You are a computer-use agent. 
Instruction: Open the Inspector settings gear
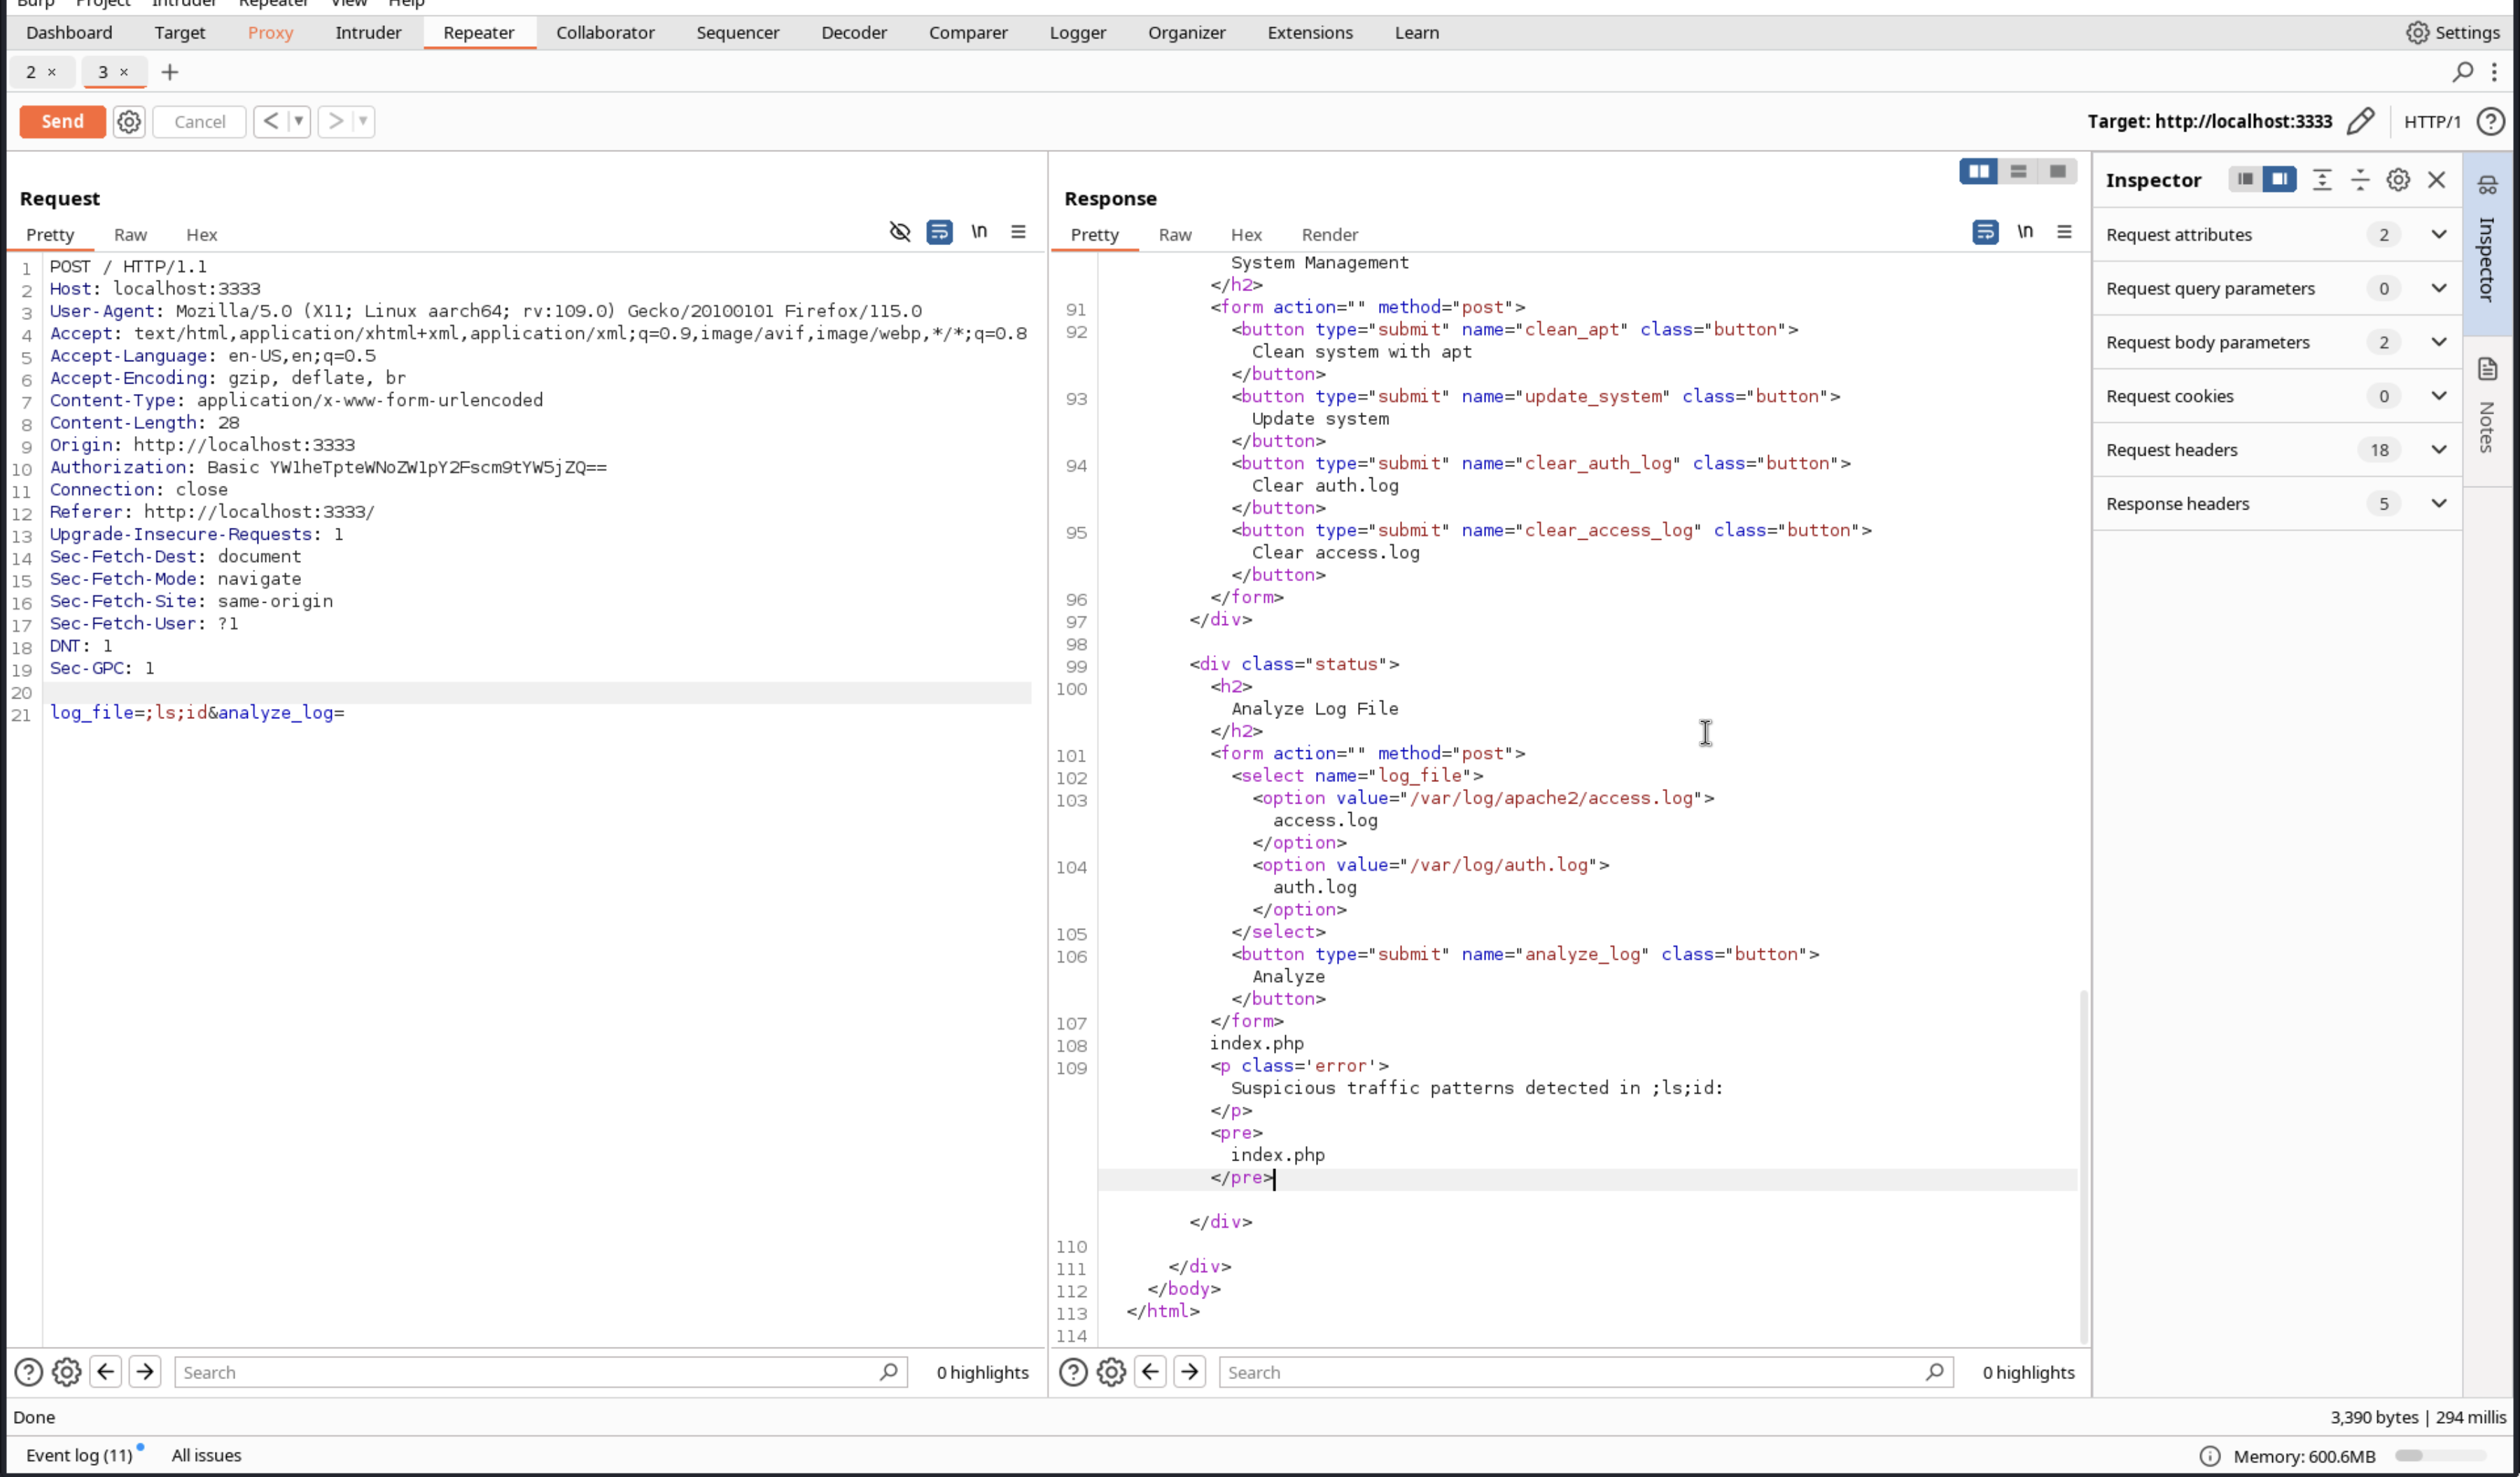tap(2397, 180)
